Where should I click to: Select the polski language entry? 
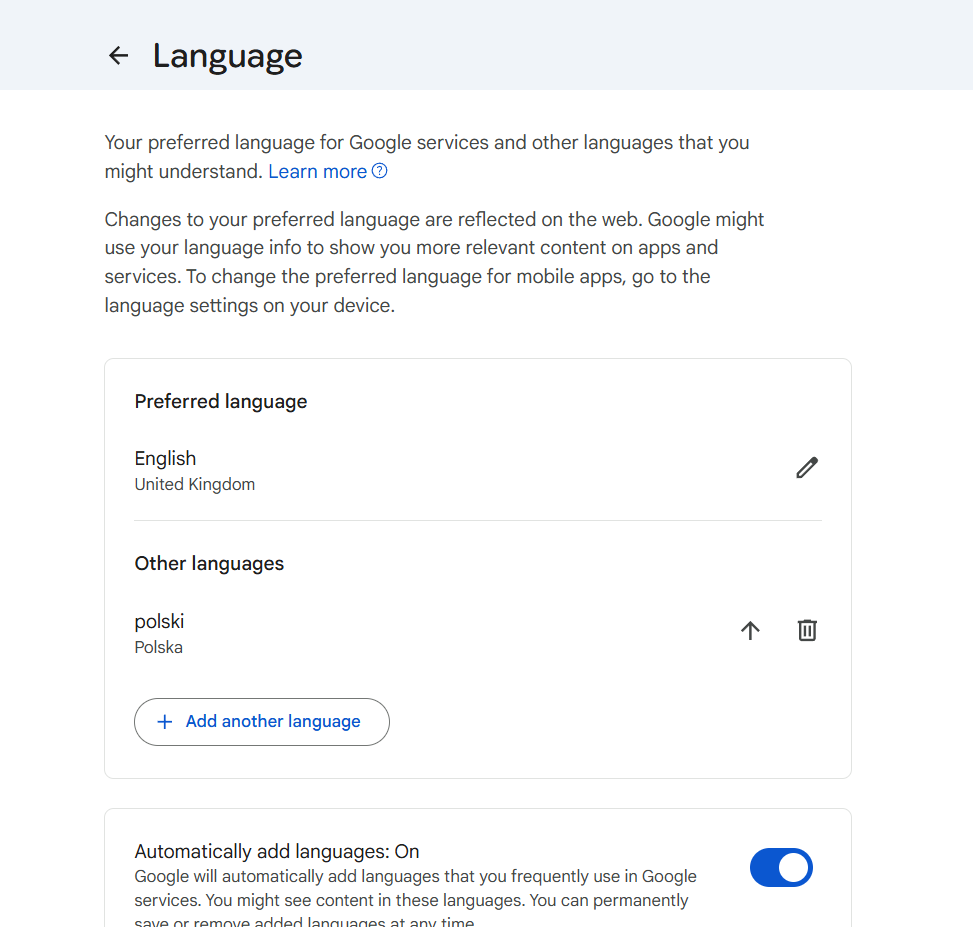(160, 621)
